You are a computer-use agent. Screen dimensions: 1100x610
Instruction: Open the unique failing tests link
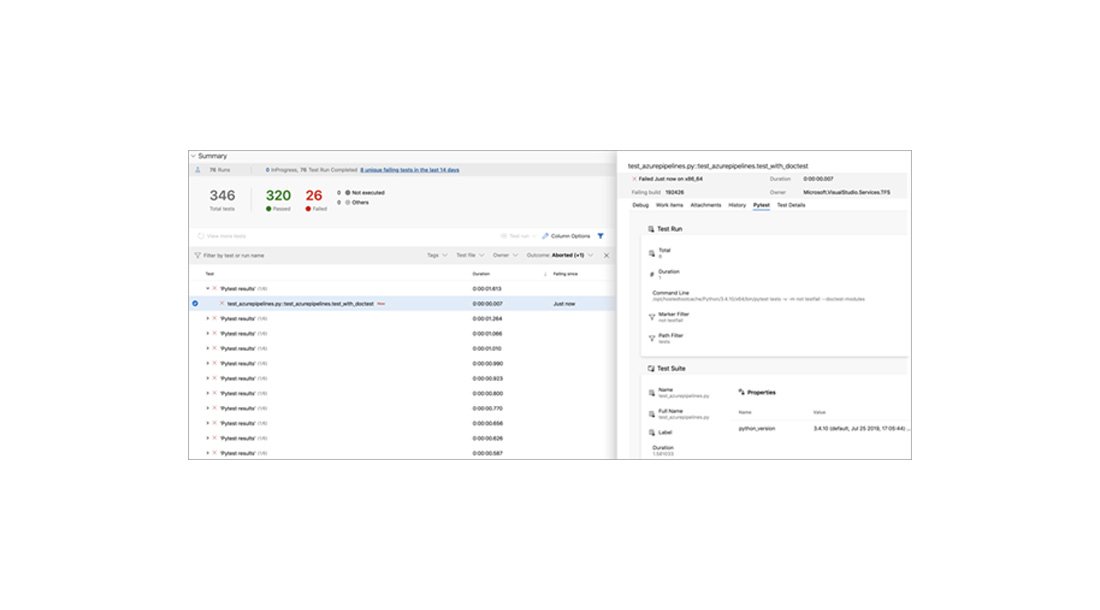[409, 170]
